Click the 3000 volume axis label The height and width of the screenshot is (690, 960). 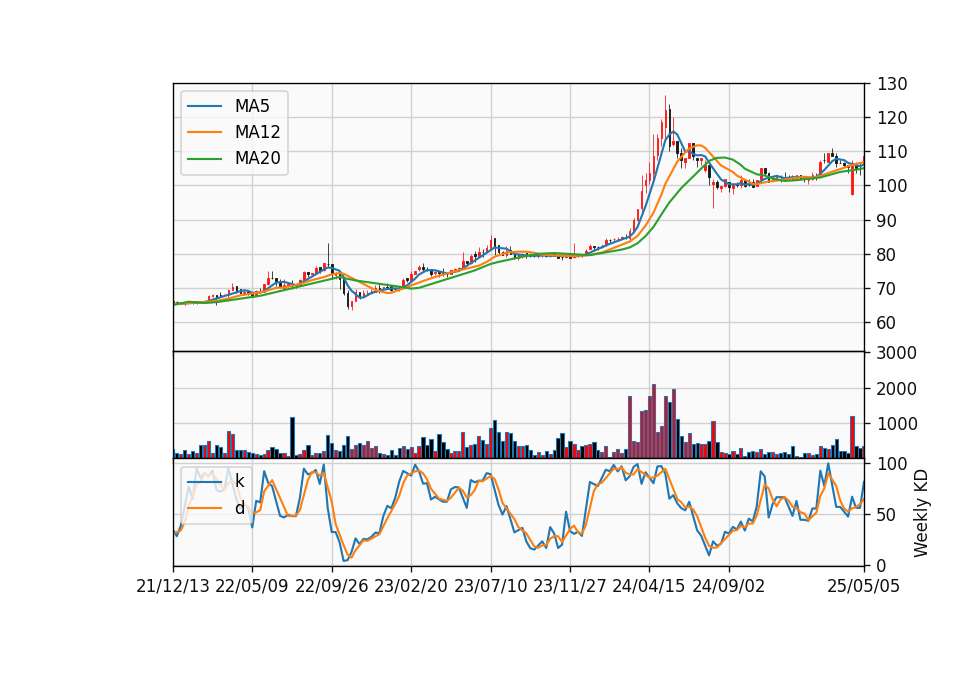897,353
